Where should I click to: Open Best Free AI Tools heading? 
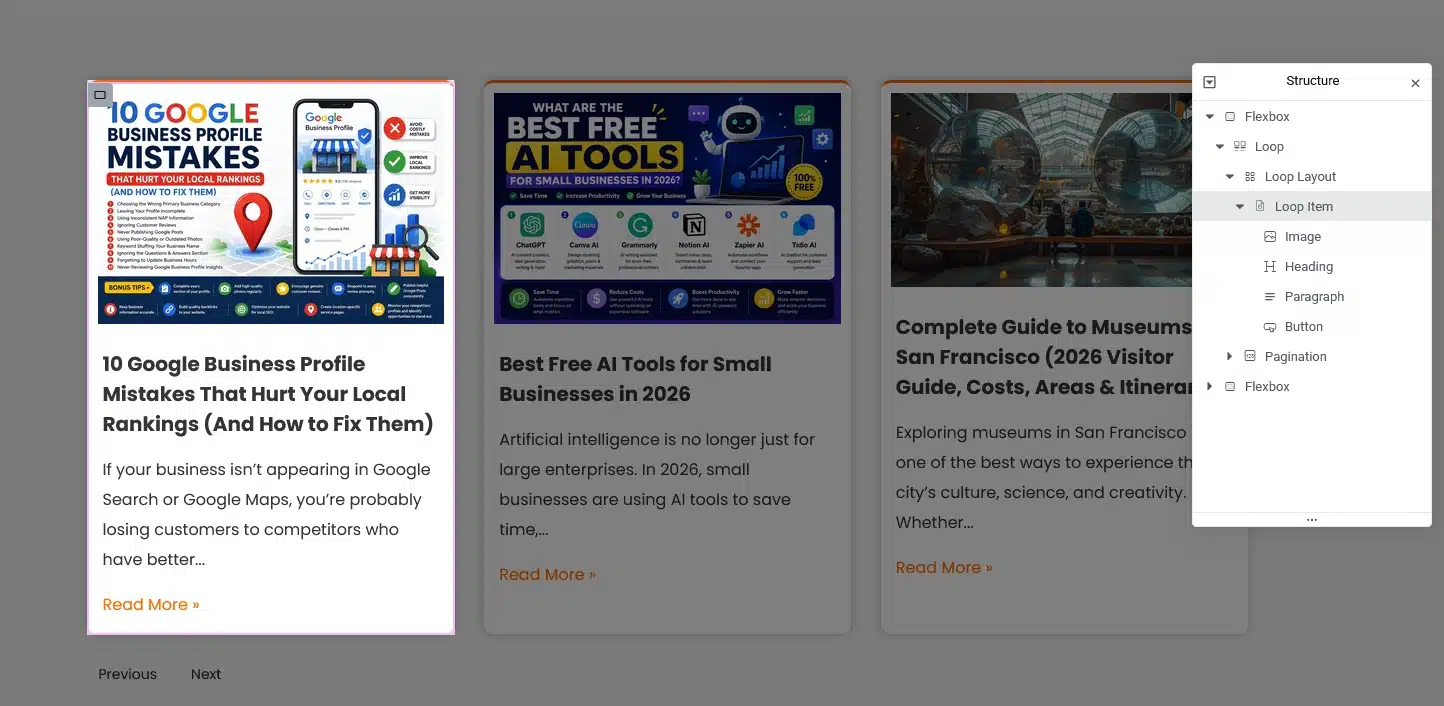tap(635, 379)
